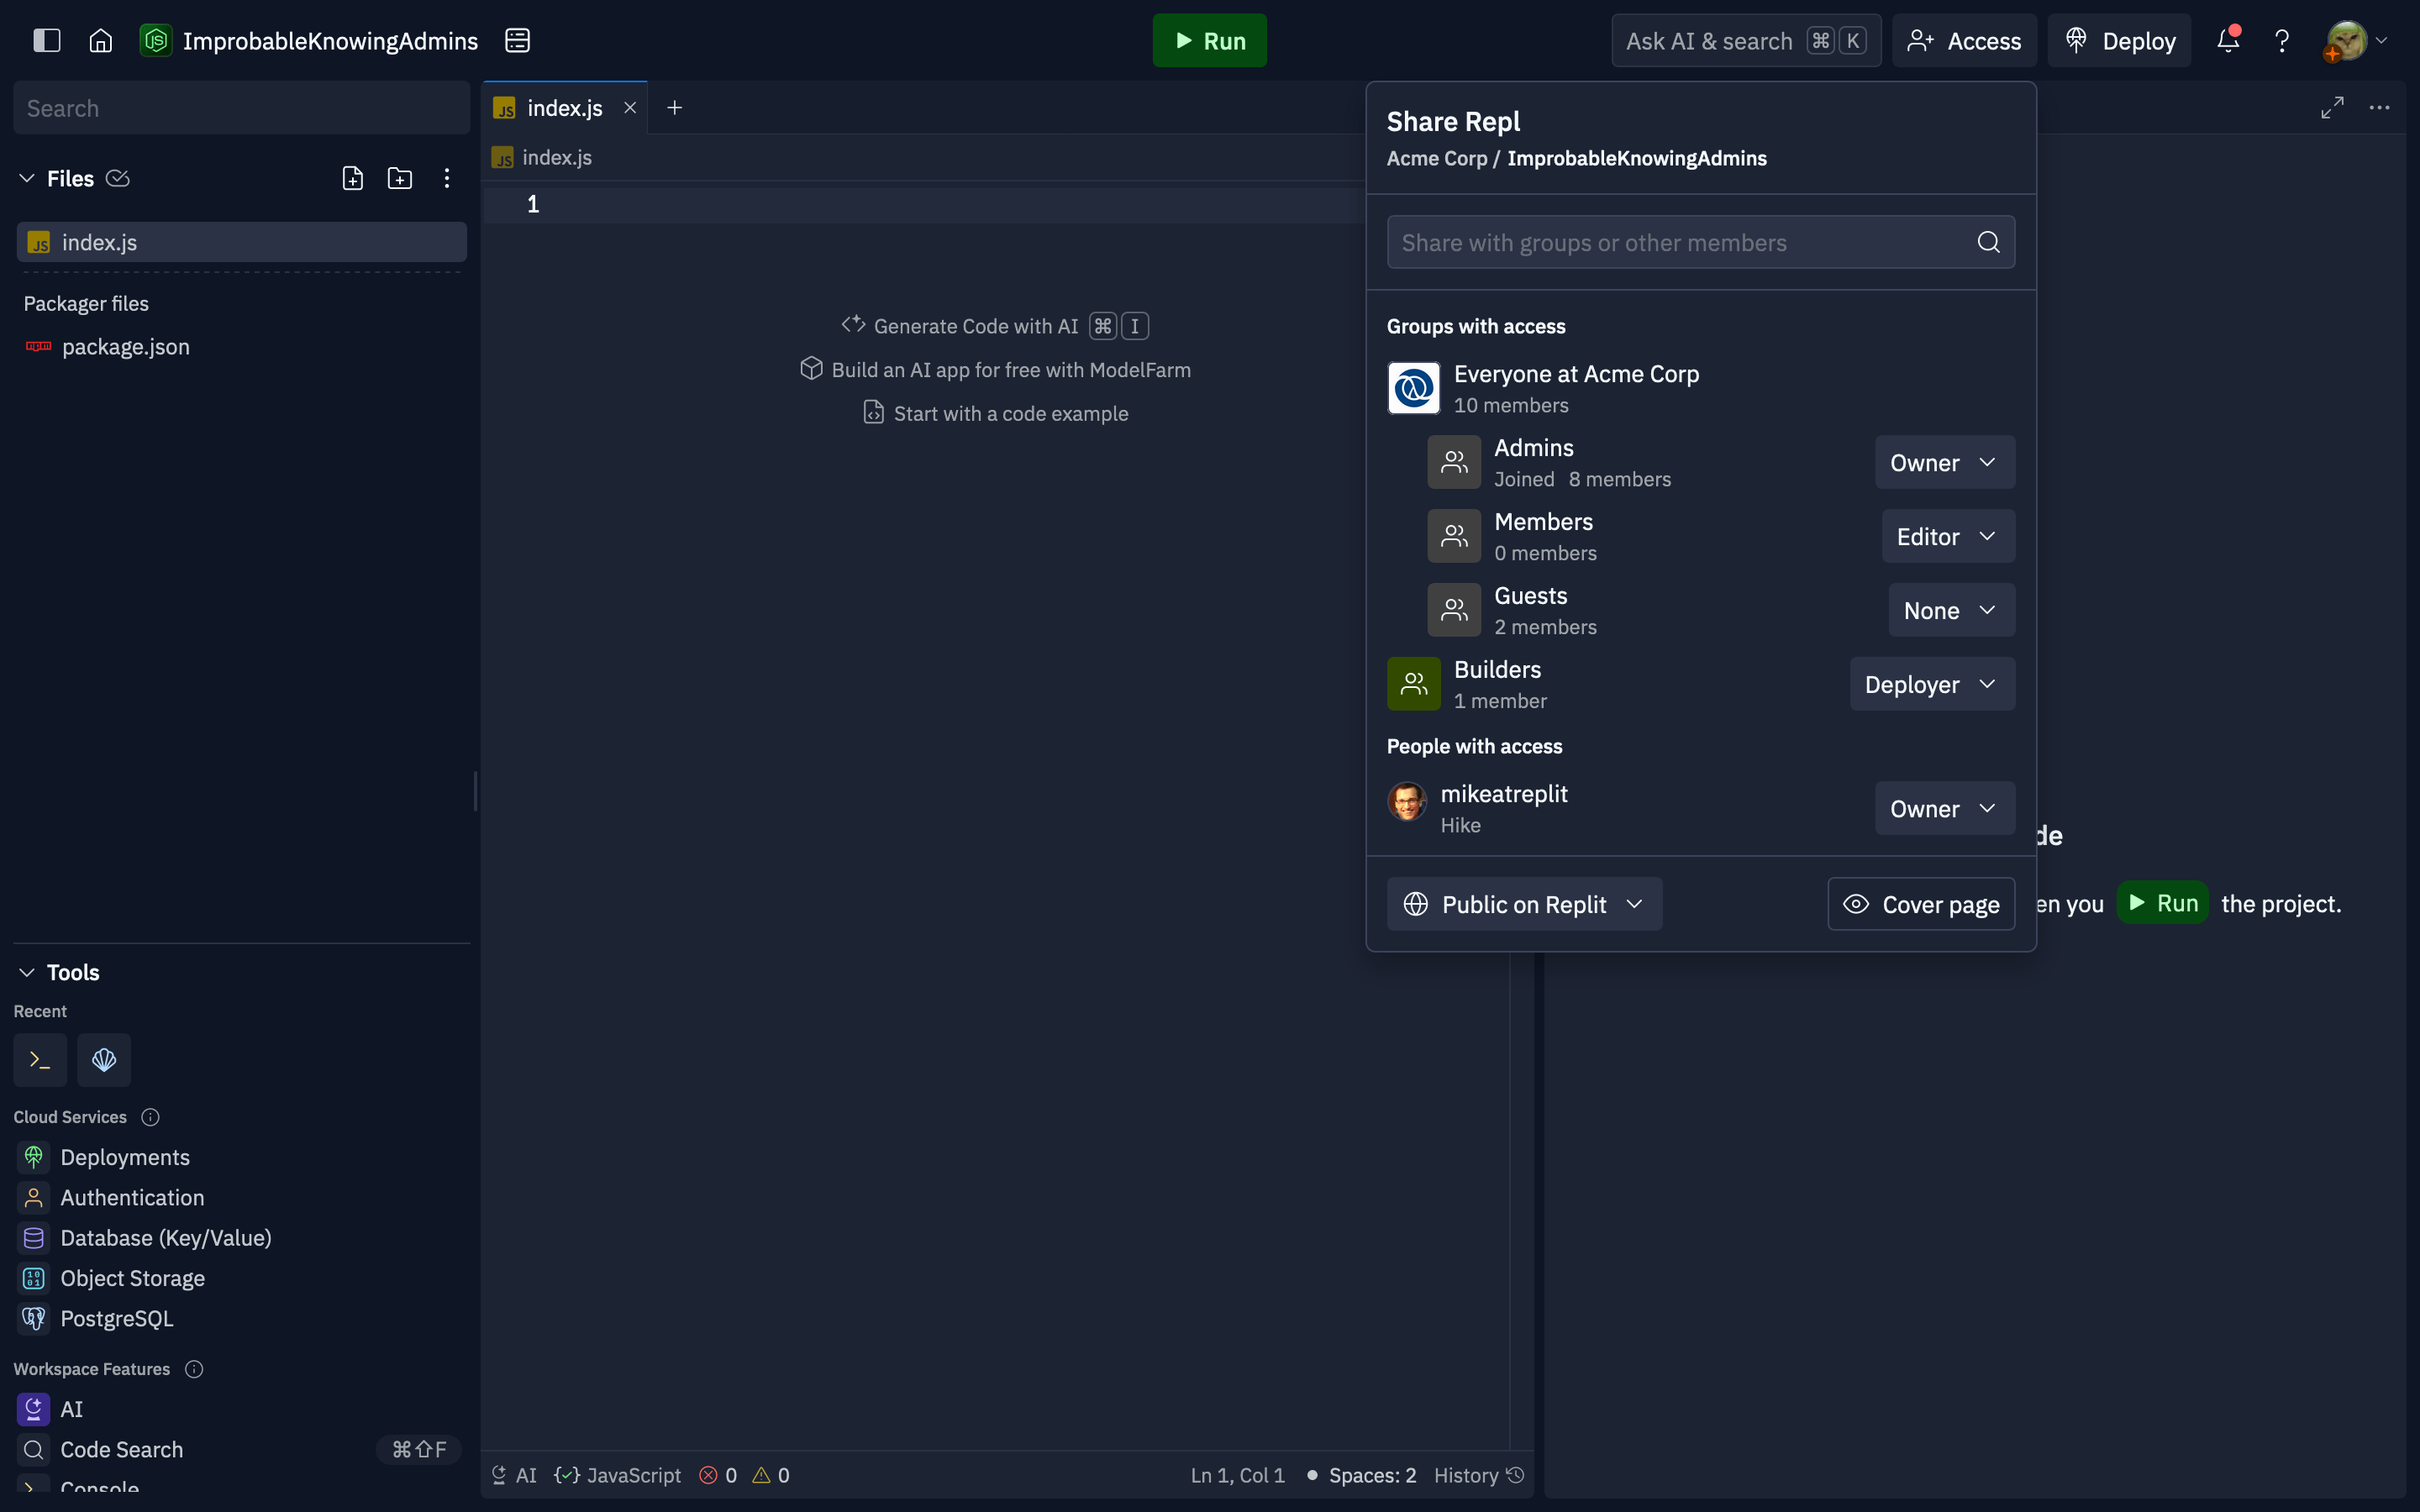Viewport: 2420px width, 1512px height.
Task: Run the repl with top Run button
Action: 1209,40
